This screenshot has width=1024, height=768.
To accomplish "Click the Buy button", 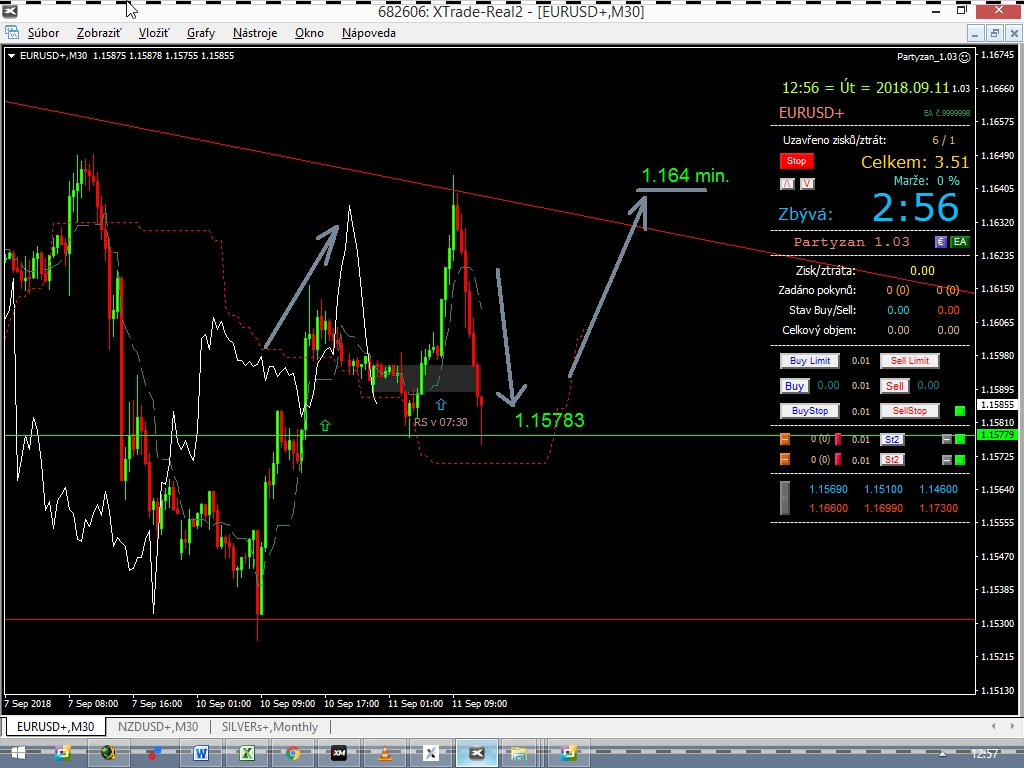I will 794,386.
